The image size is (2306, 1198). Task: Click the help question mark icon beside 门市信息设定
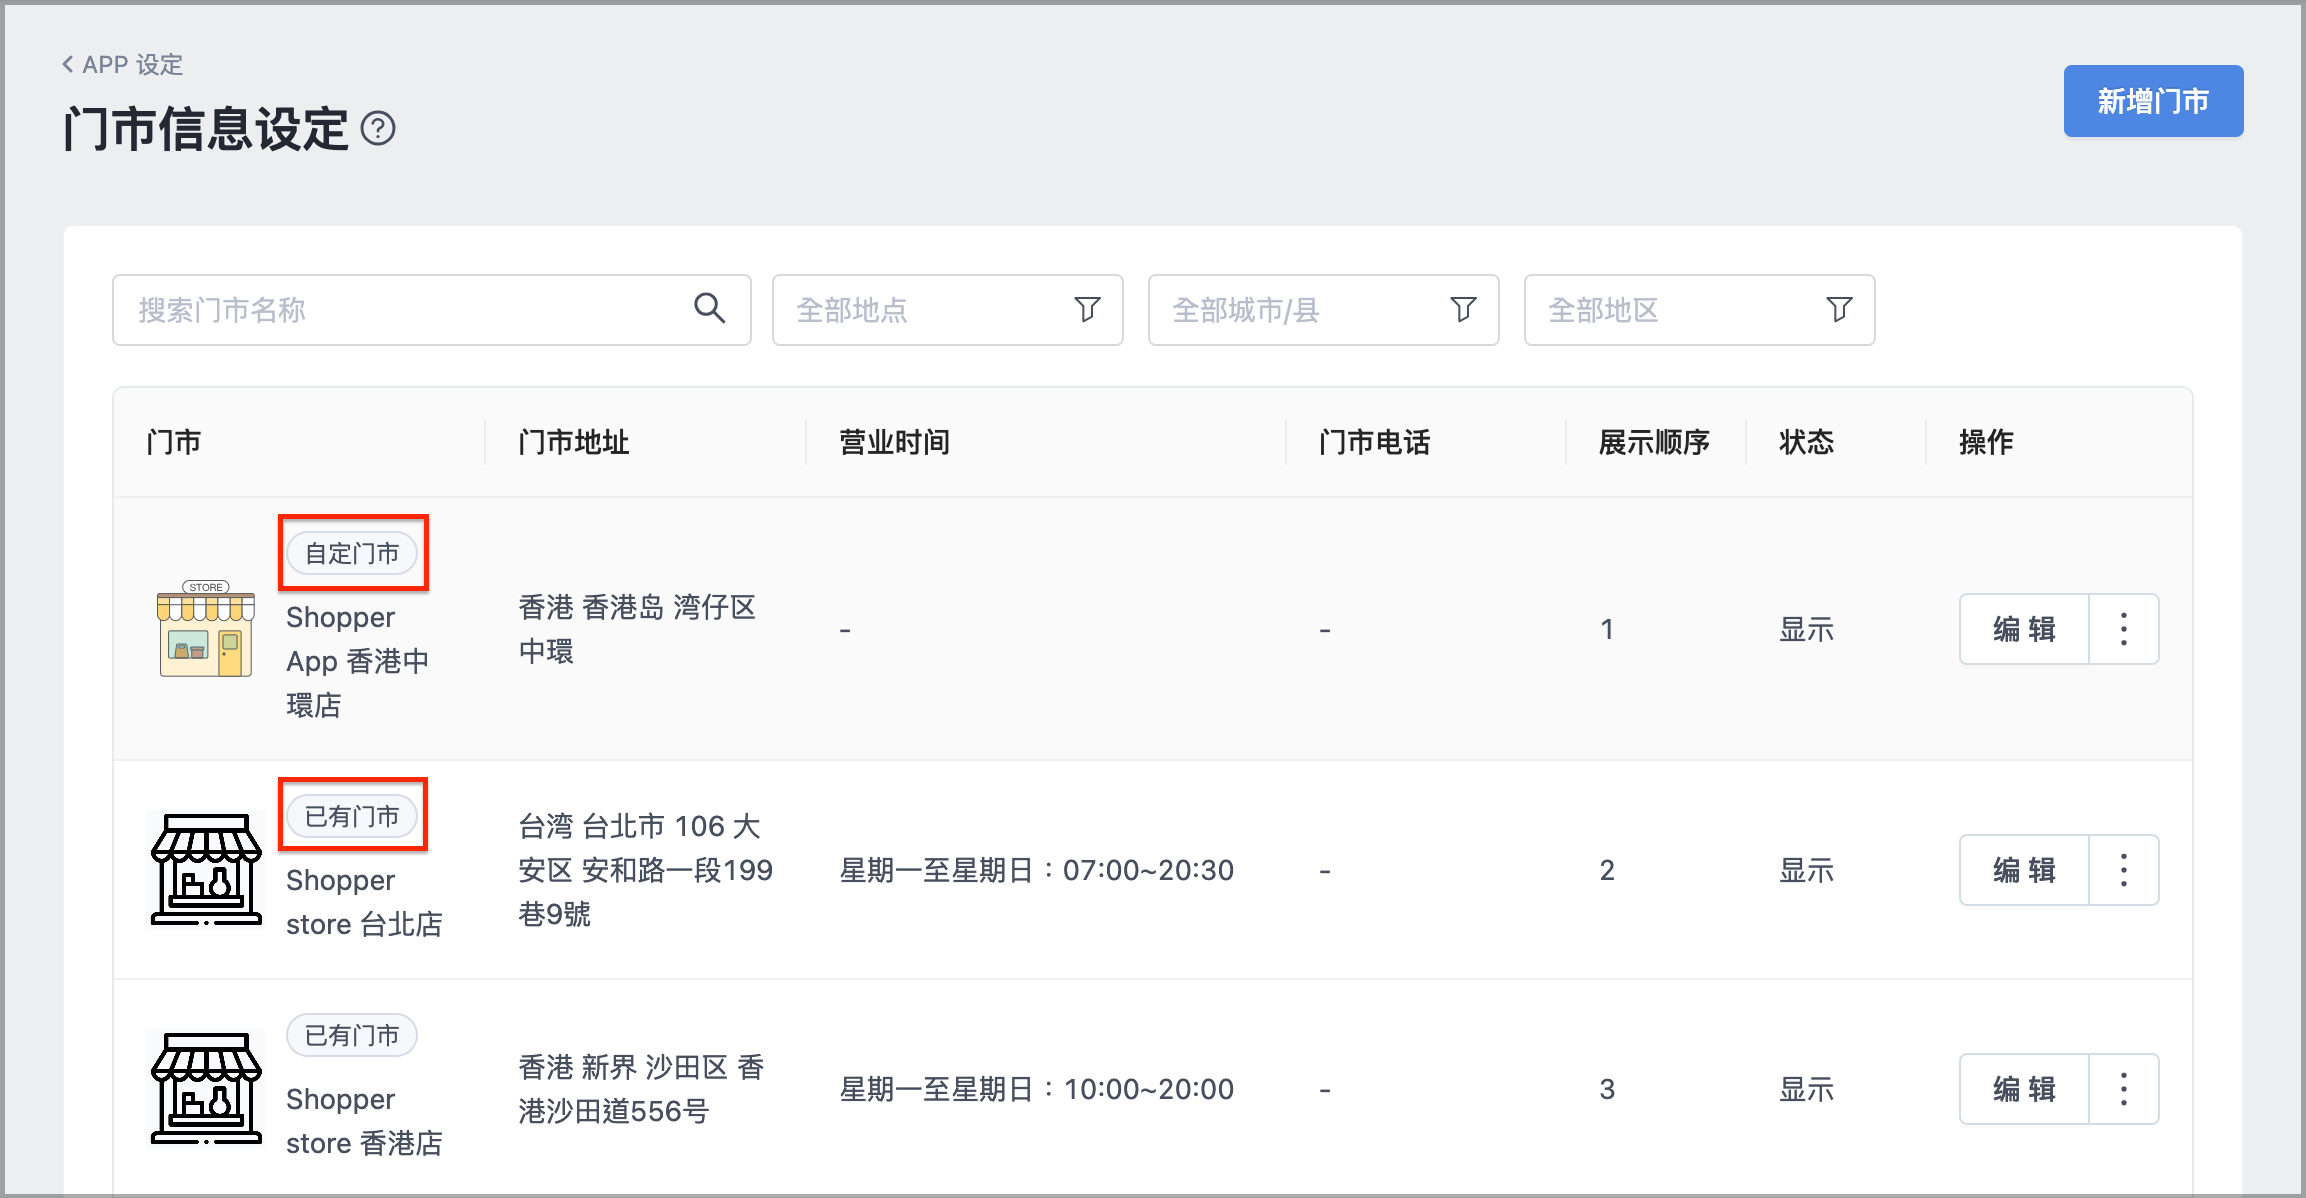[378, 128]
